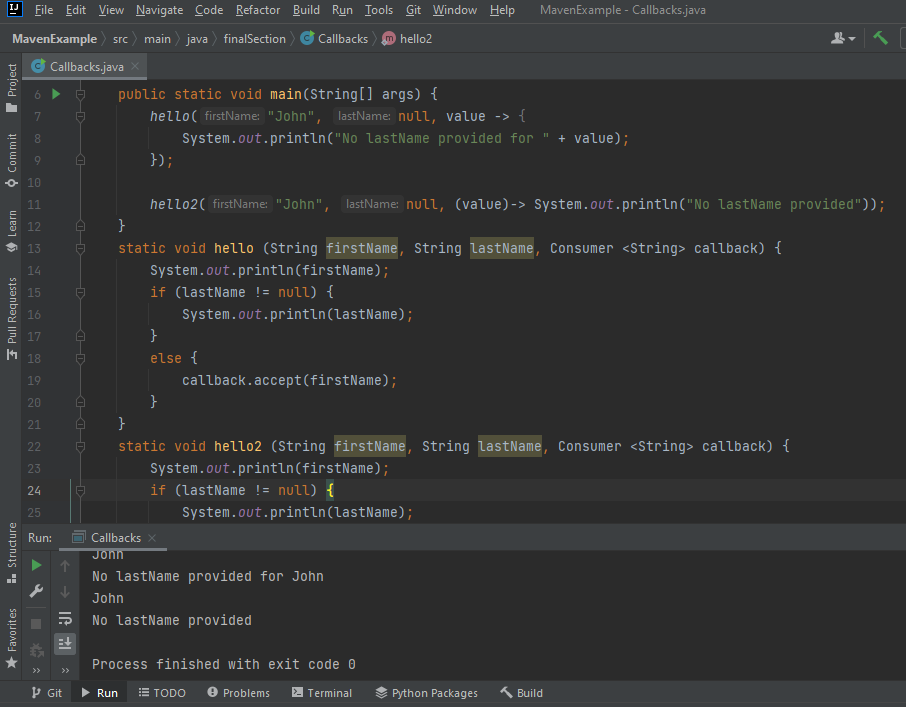Click finalSection breadcrumb
The height and width of the screenshot is (707, 906).
coord(255,39)
